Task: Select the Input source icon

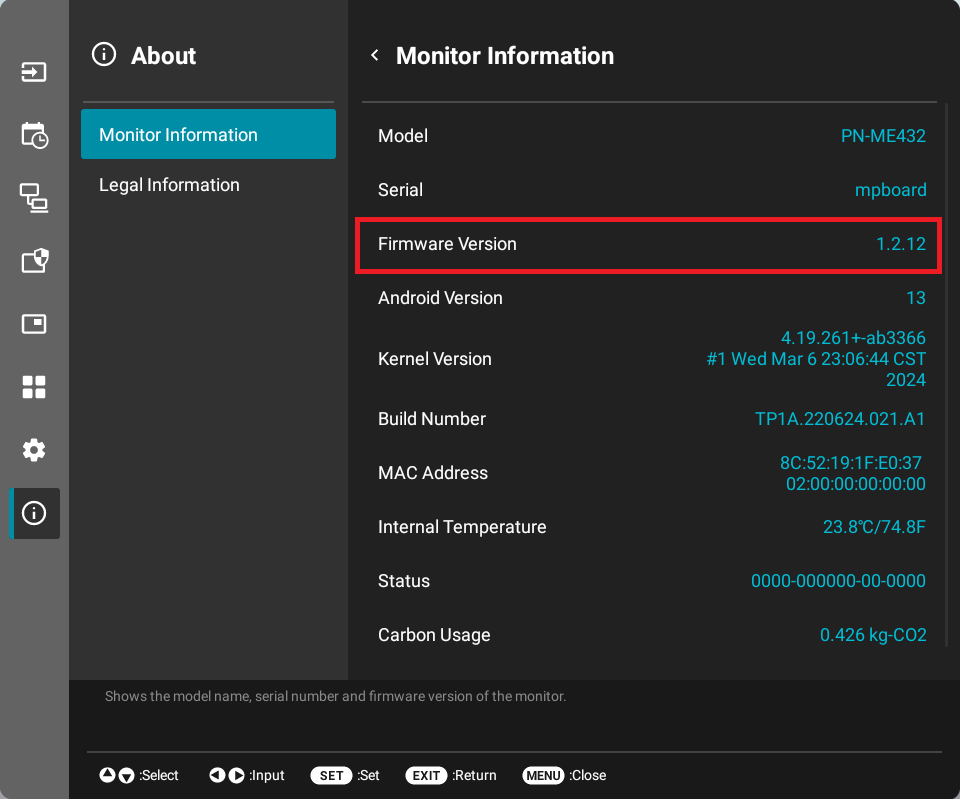Action: (34, 72)
